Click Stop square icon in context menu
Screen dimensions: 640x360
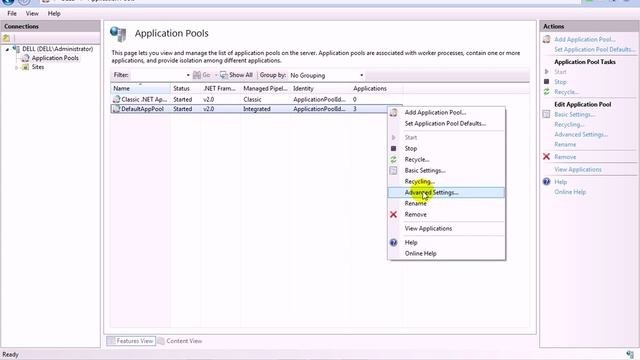[x=393, y=149]
